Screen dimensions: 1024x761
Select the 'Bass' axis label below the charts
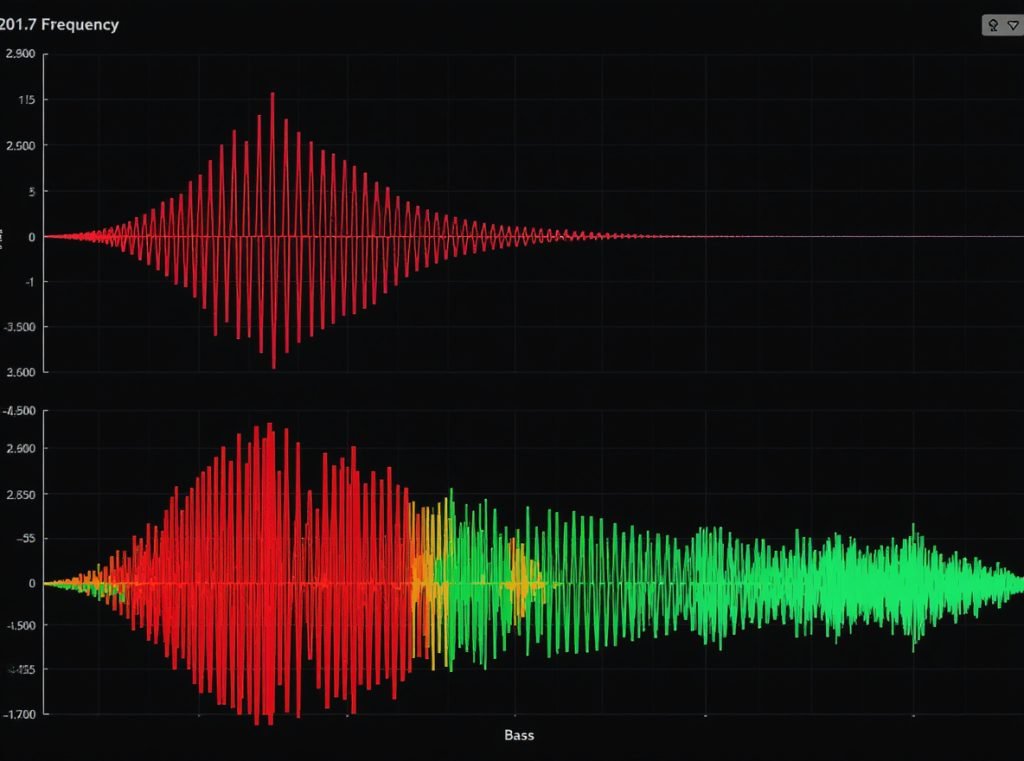tap(519, 735)
